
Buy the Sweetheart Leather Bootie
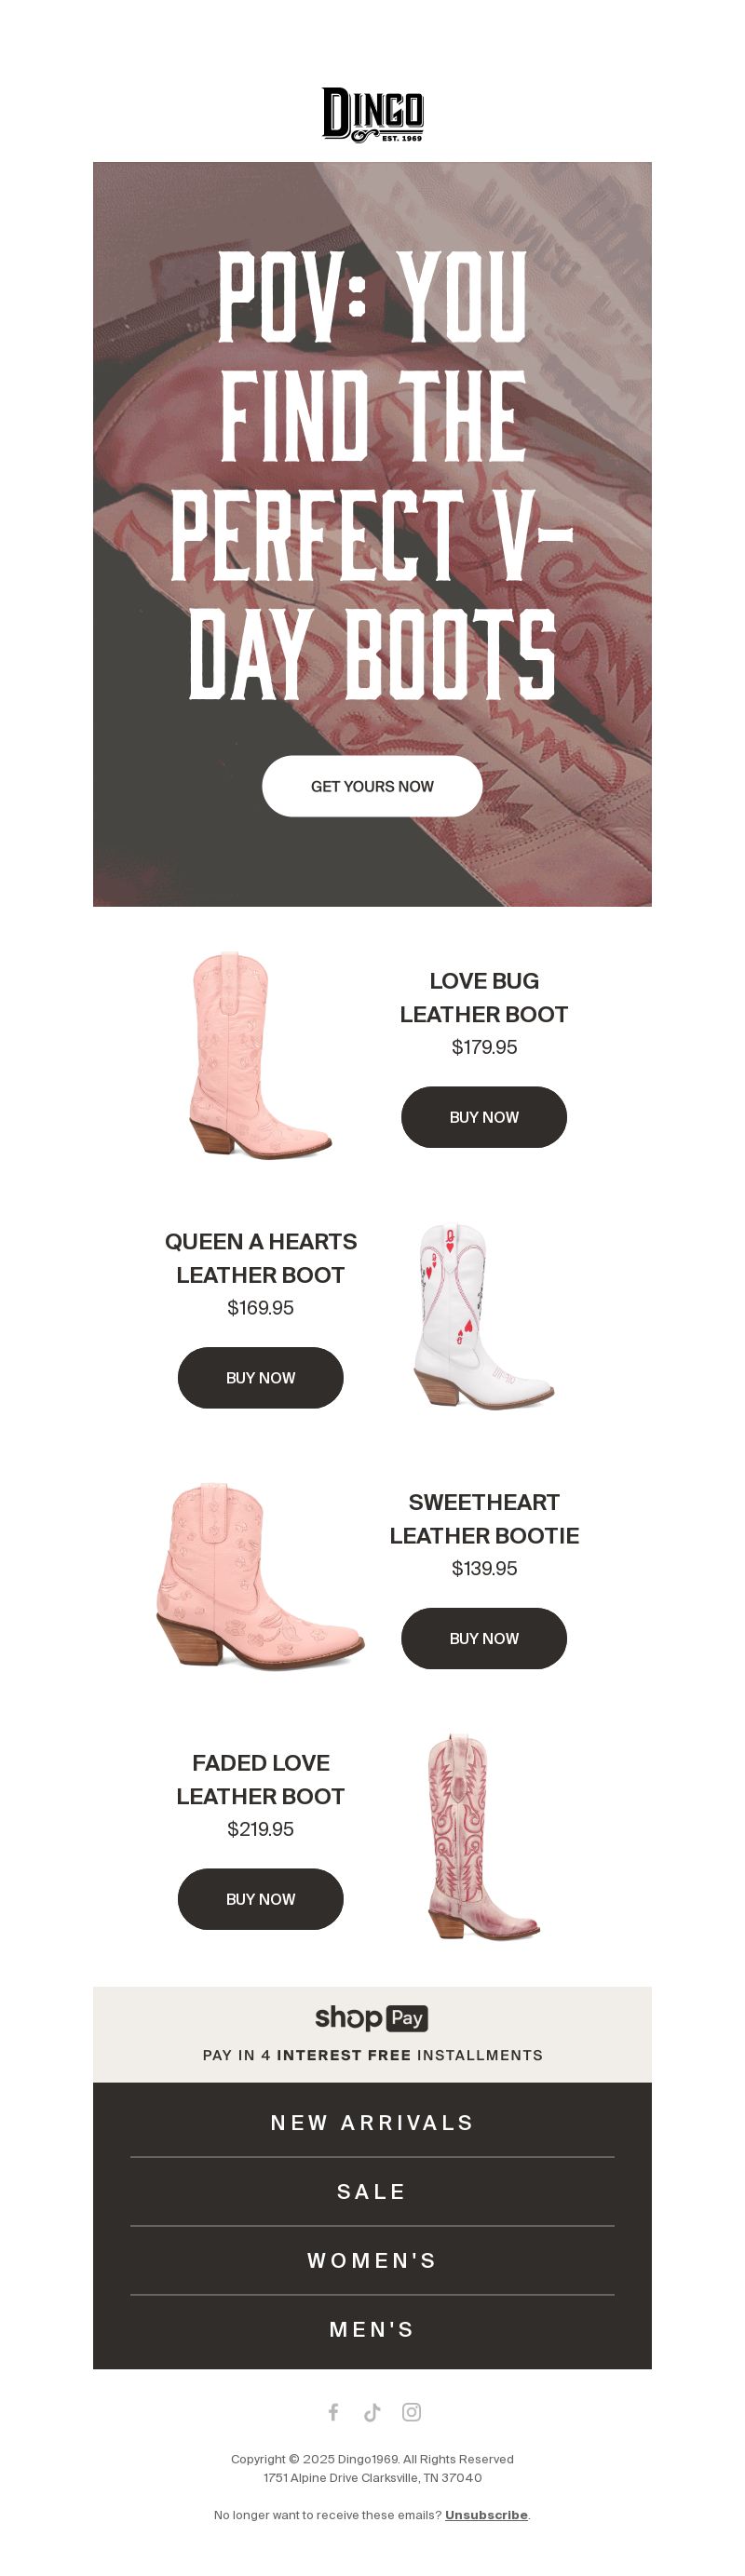[484, 1638]
